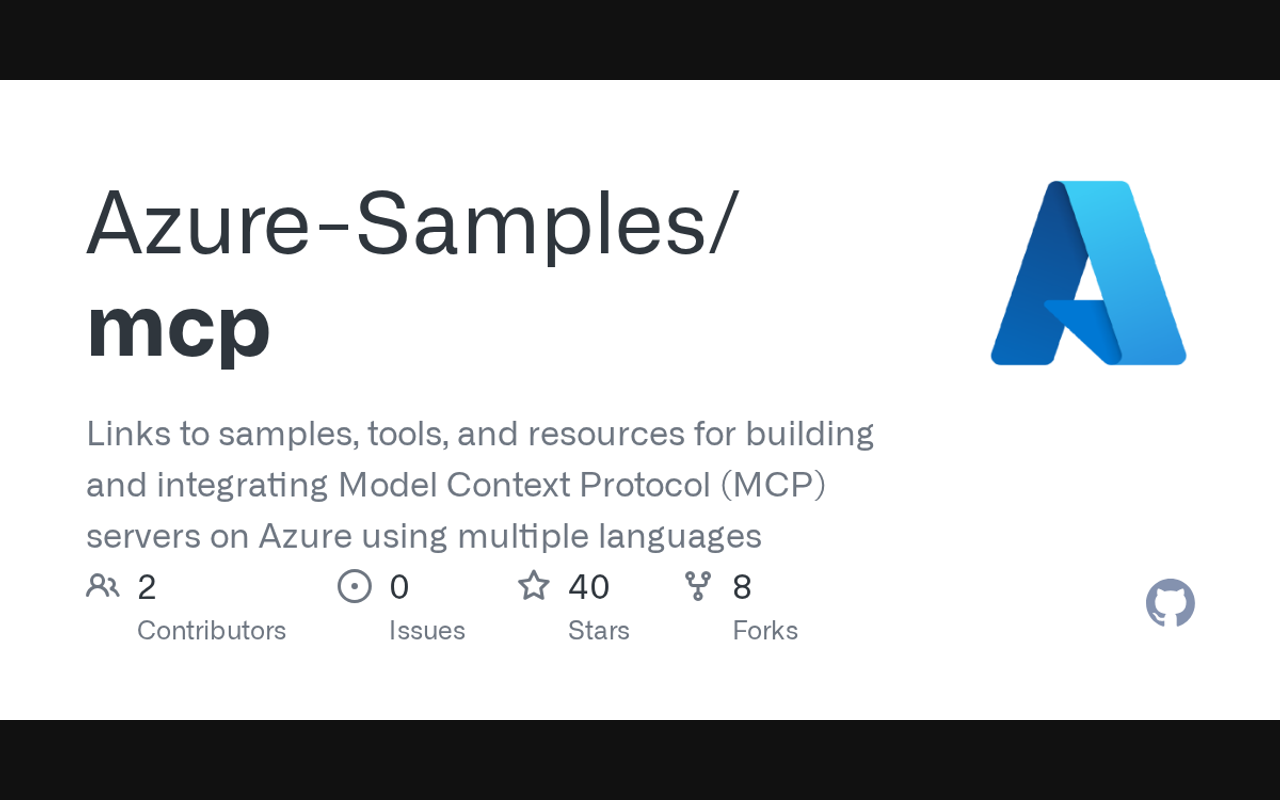Select the Stars label
Viewport: 1280px width, 800px height.
[x=598, y=630]
